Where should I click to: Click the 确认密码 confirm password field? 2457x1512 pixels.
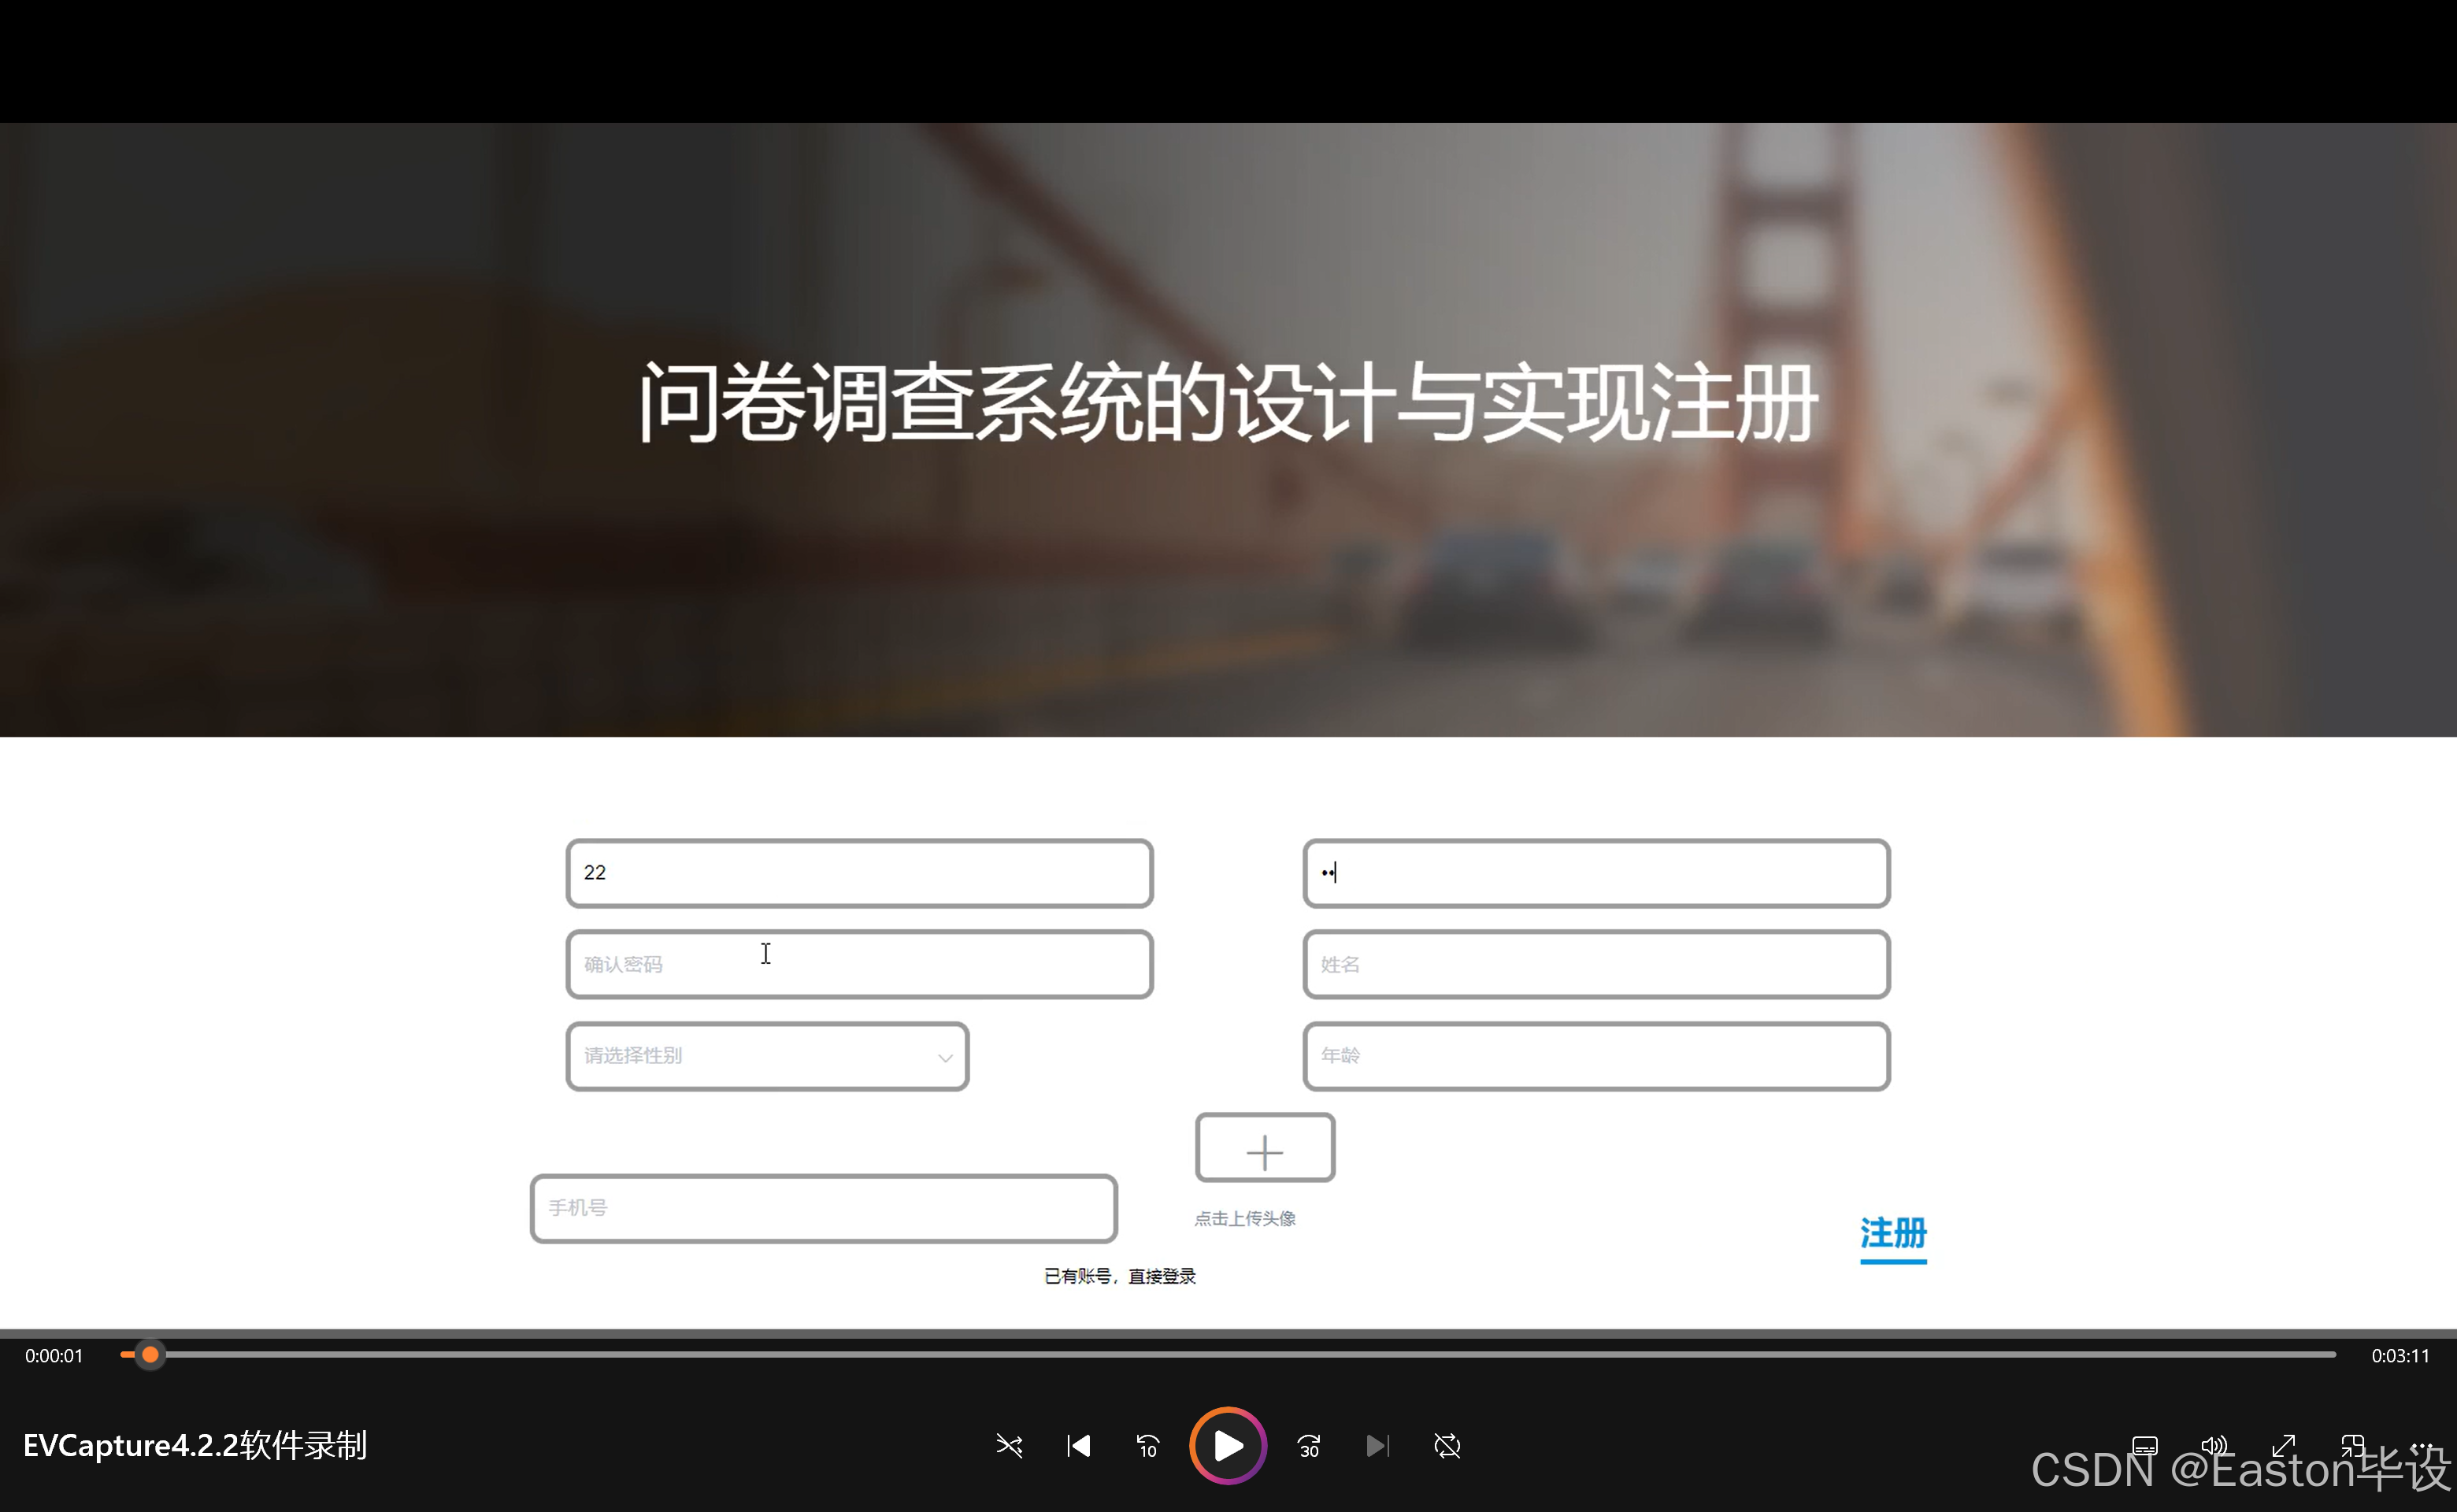point(858,964)
